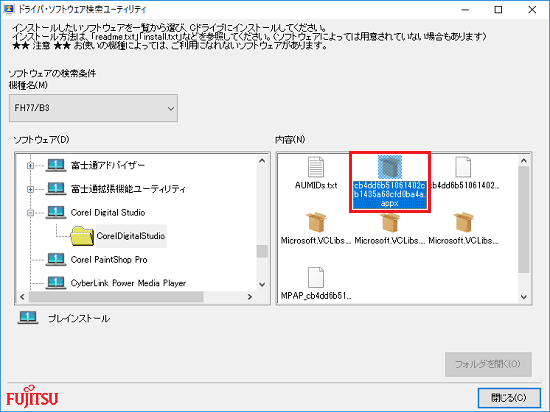Maximize the ドライバ・ソフトウェア検索ユーティリティ window
Image resolution: width=550 pixels, height=412 pixels.
pos(498,10)
